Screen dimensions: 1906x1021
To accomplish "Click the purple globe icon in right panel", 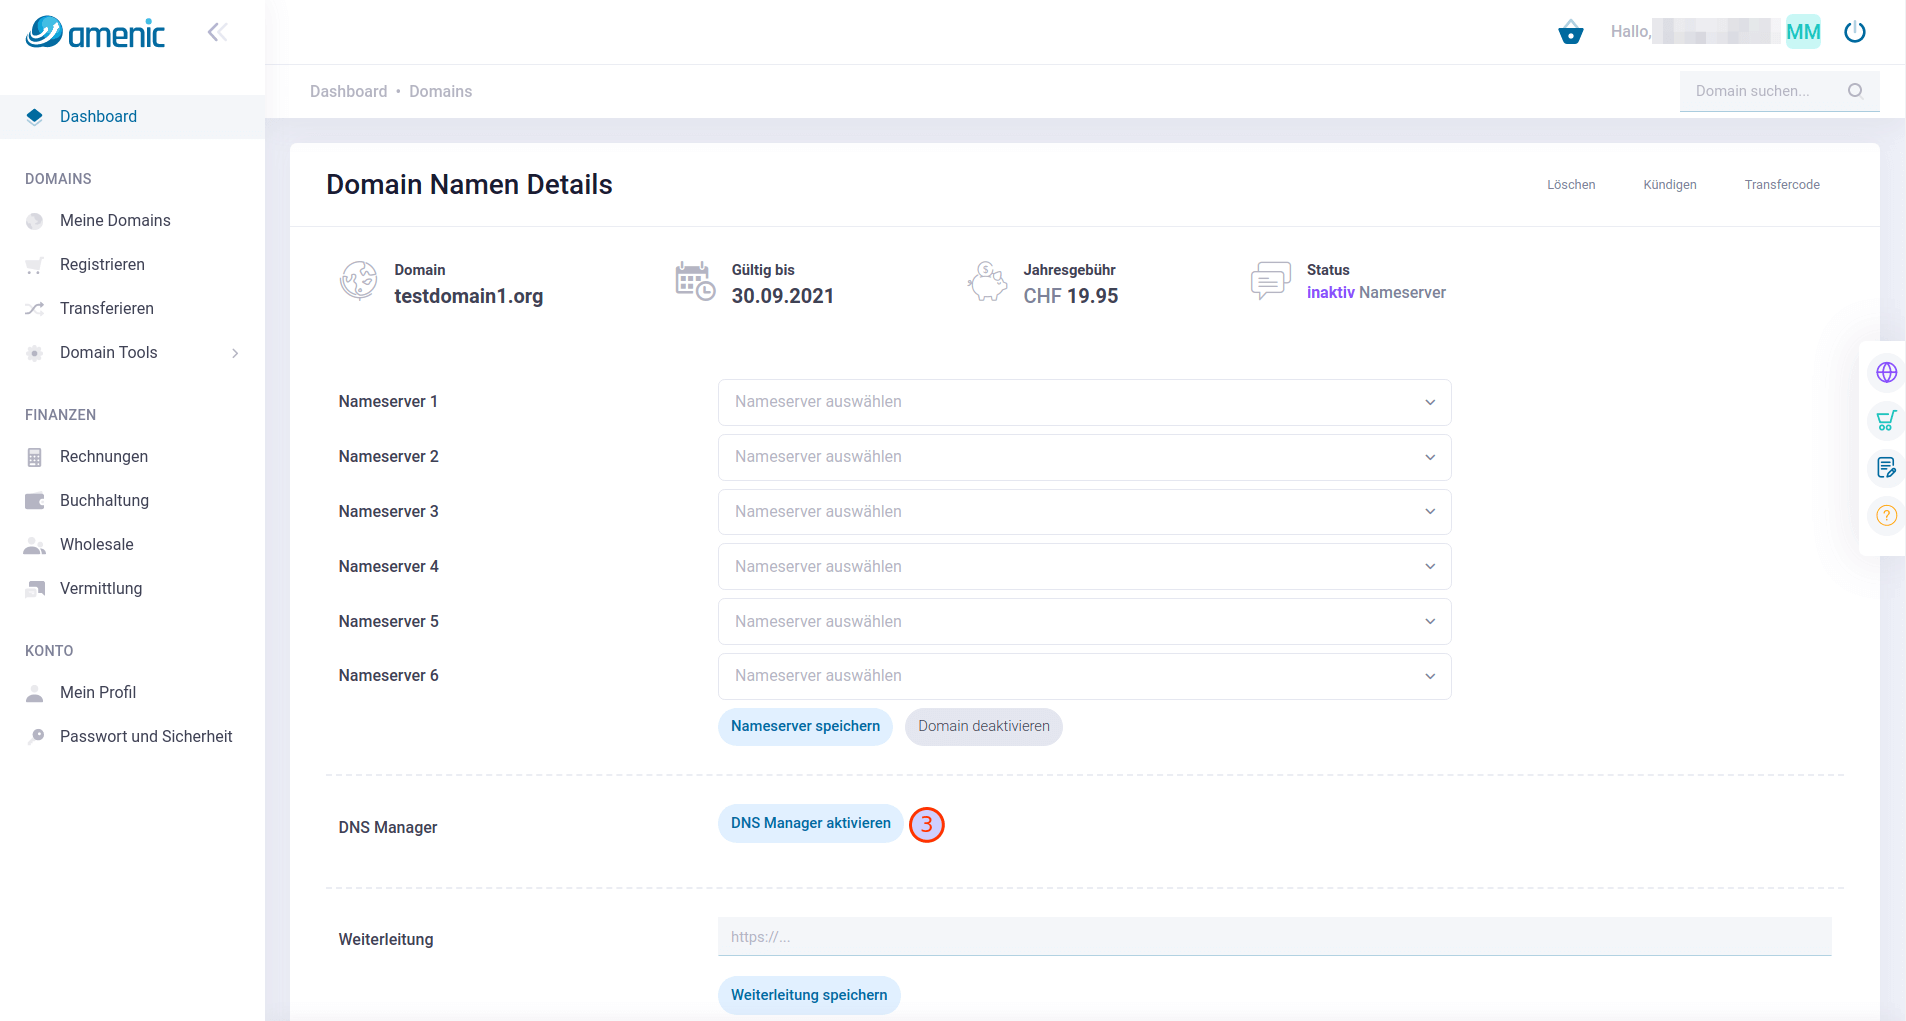I will [x=1886, y=373].
